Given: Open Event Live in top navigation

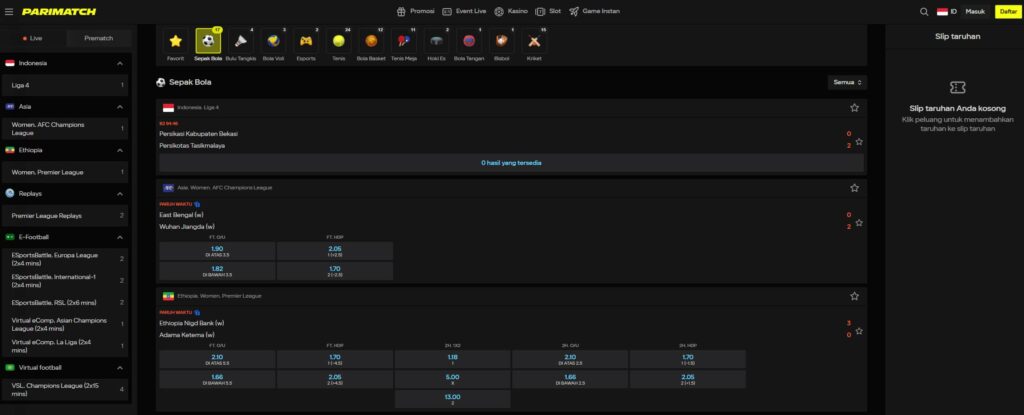Looking at the screenshot, I should pyautogui.click(x=464, y=11).
